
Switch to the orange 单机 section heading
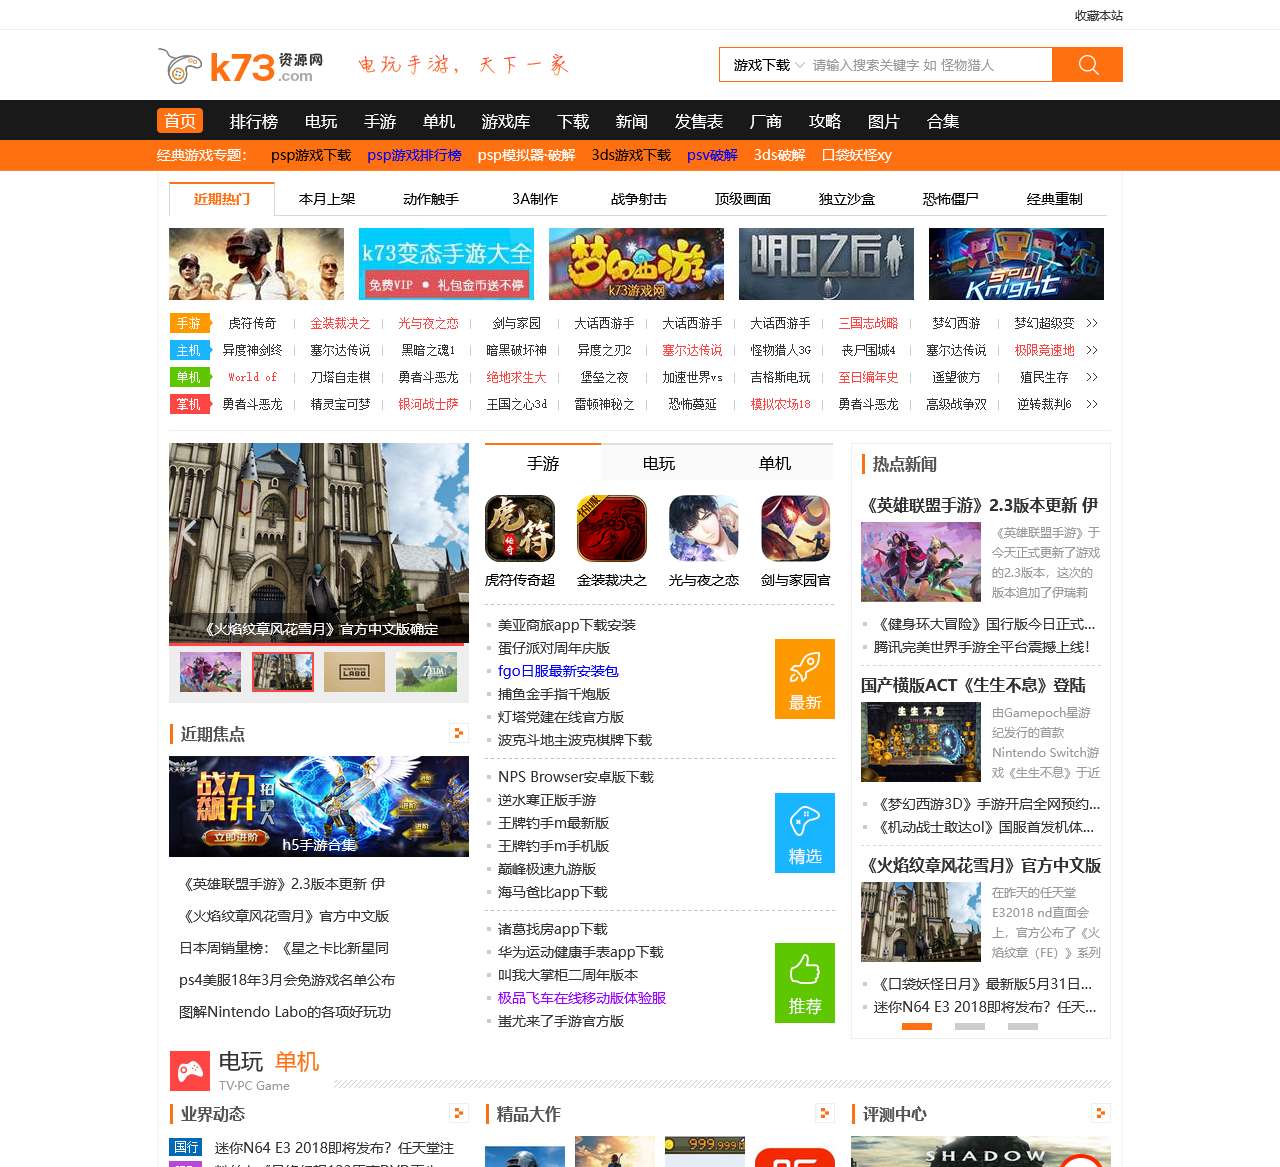[297, 1062]
